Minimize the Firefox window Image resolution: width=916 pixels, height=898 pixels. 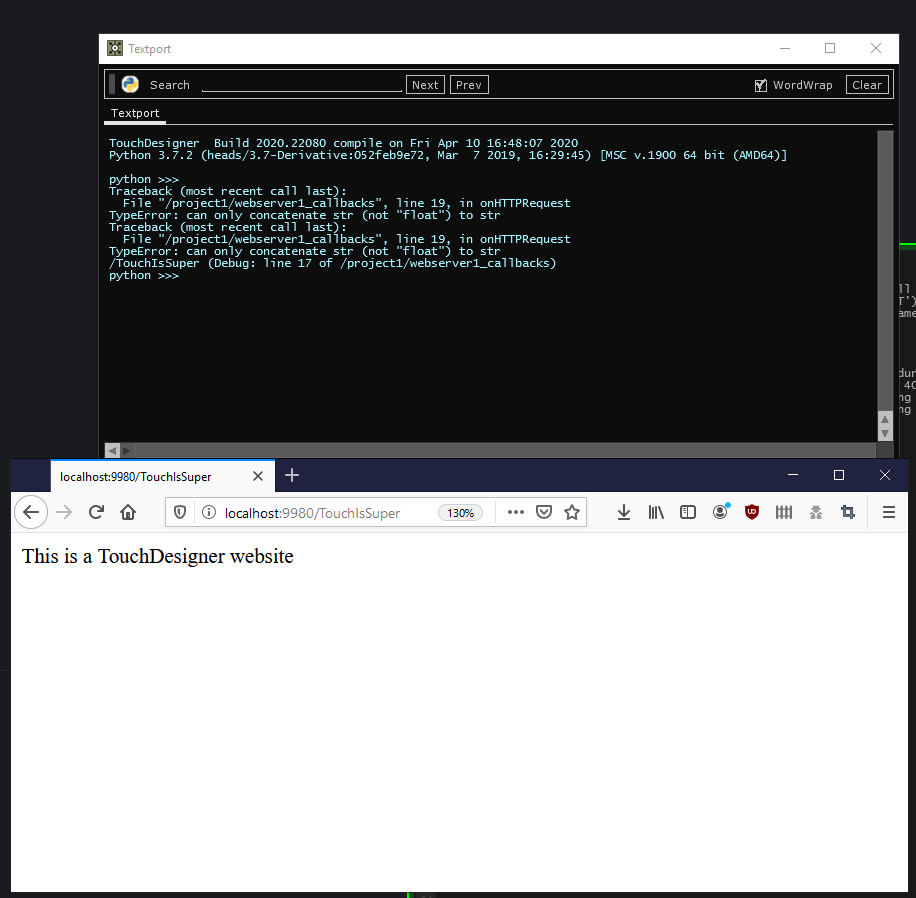point(793,475)
